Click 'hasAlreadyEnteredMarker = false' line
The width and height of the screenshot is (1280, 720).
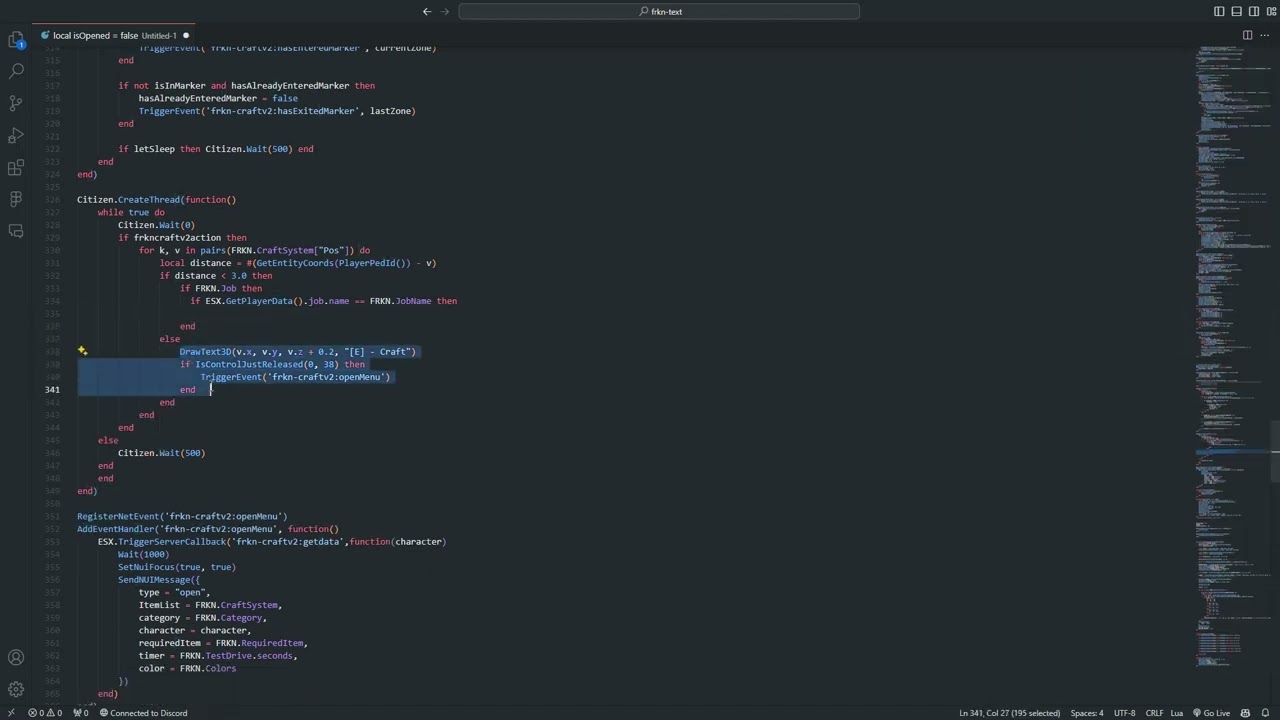[x=218, y=98]
